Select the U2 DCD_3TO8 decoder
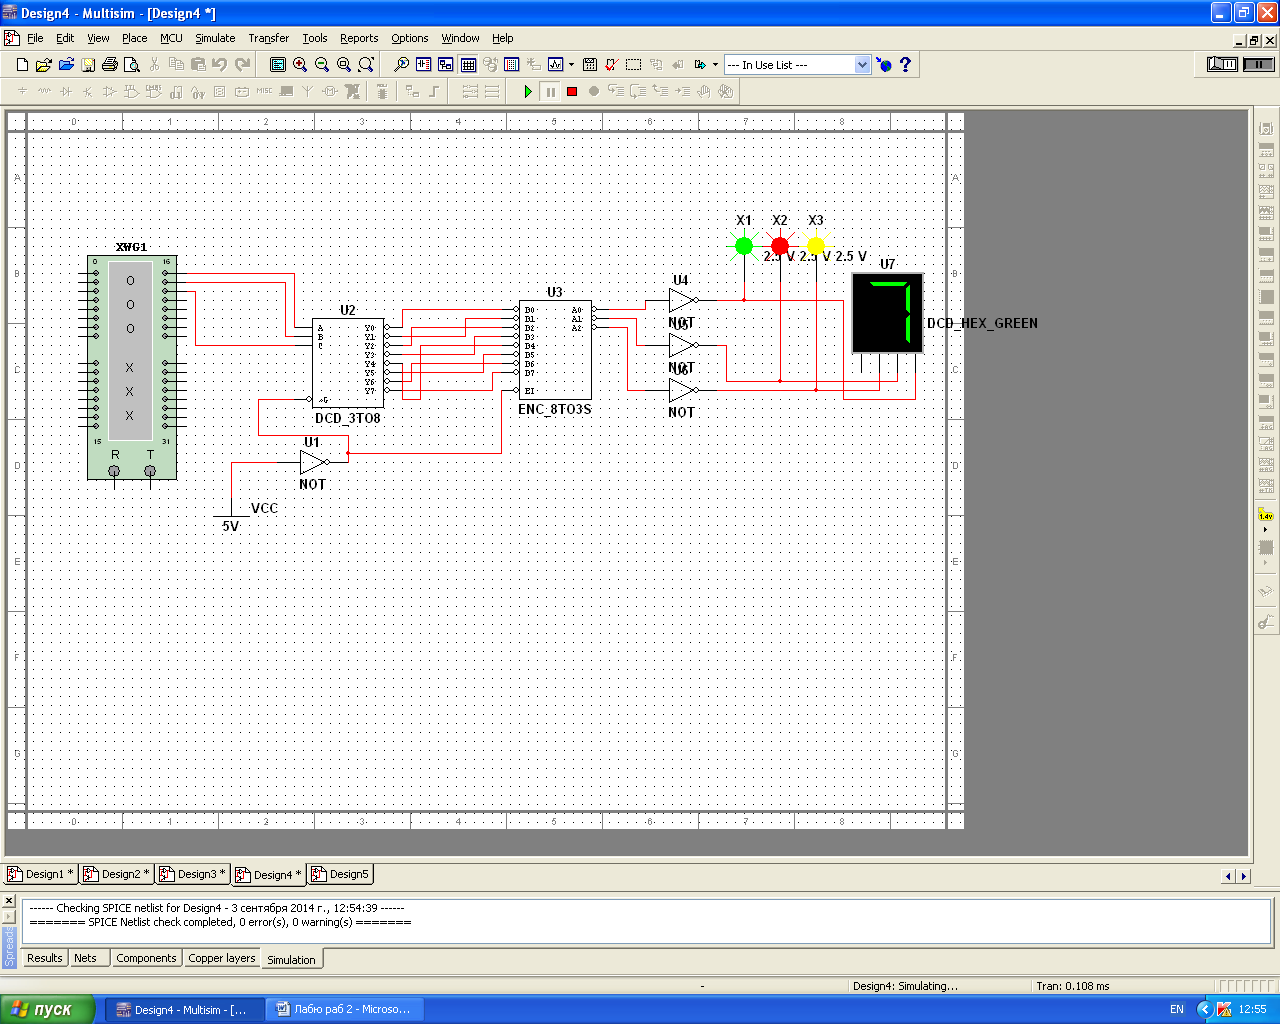 (x=347, y=363)
